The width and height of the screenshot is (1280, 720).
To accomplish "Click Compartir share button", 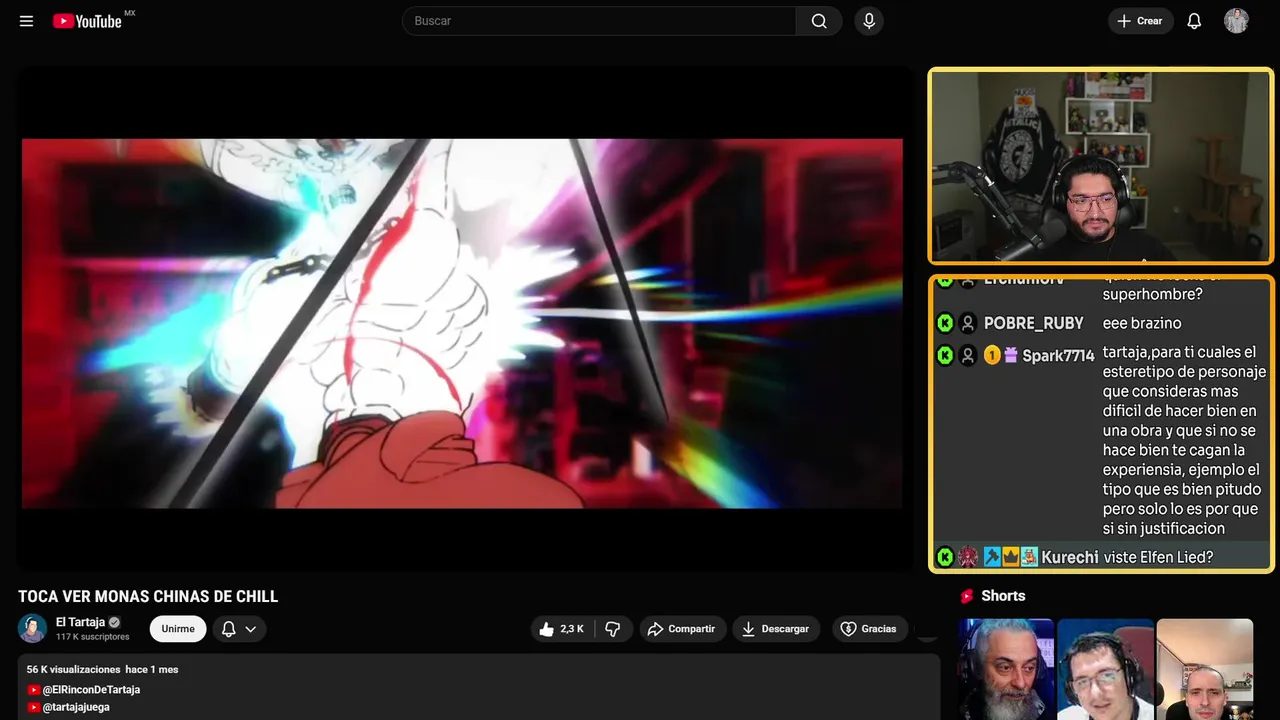I will pyautogui.click(x=682, y=629).
